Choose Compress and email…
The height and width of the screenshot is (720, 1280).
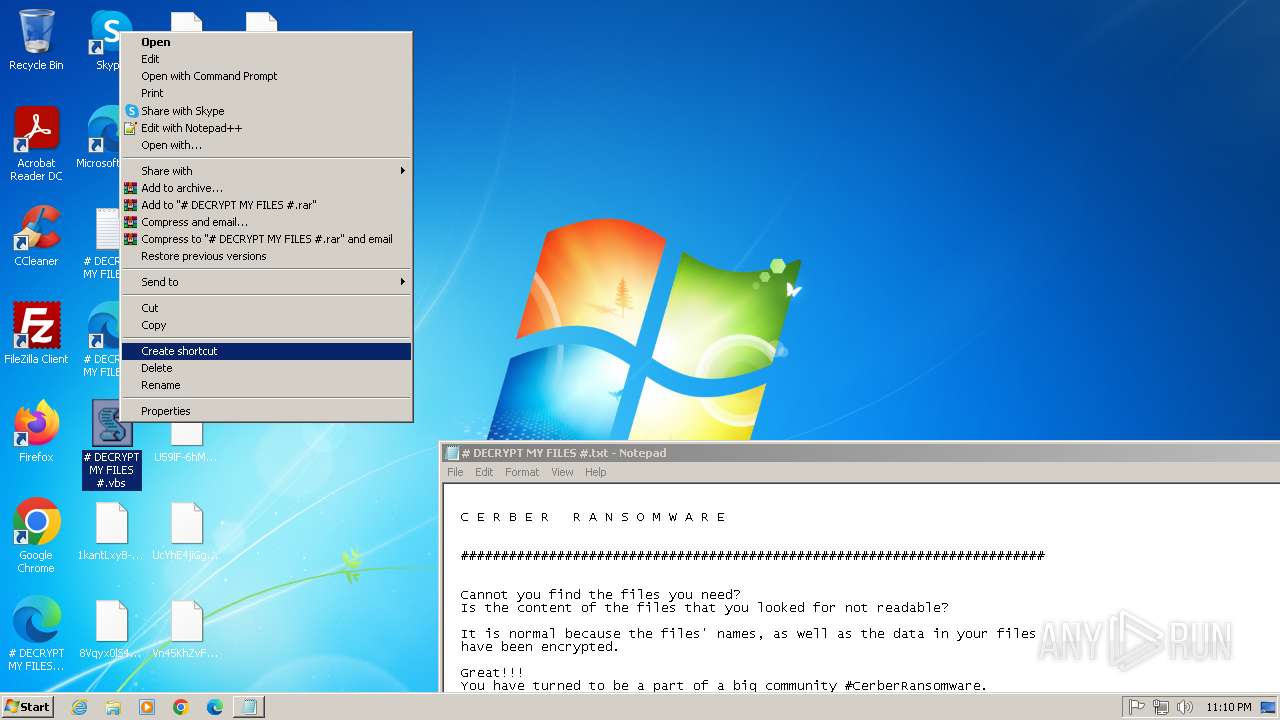266,222
